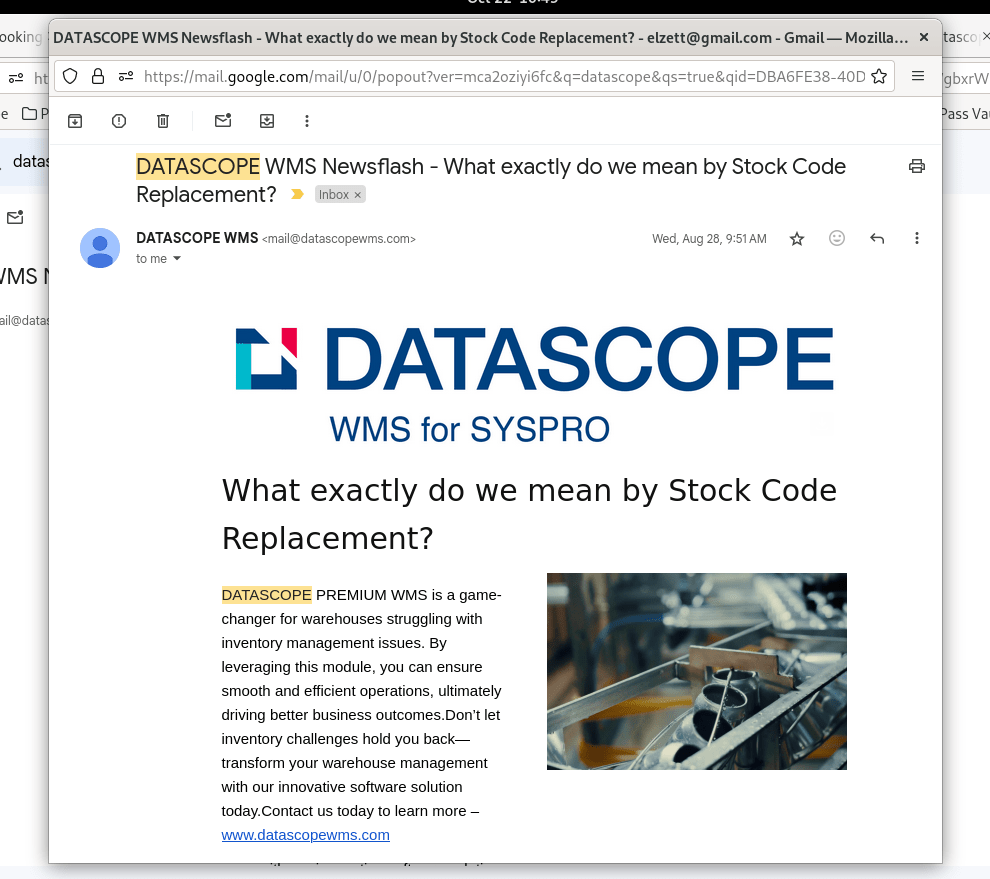Image resolution: width=990 pixels, height=879 pixels.
Task: Mark the email as unread
Action: click(223, 121)
